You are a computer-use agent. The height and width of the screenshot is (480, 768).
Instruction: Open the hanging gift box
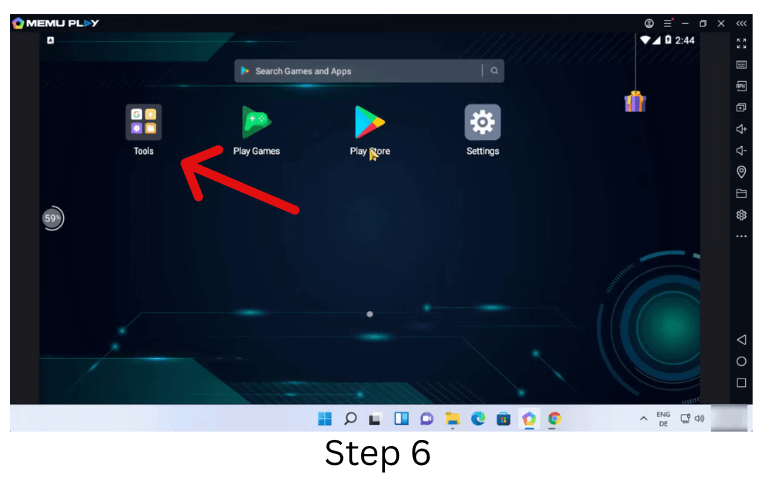pyautogui.click(x=635, y=101)
